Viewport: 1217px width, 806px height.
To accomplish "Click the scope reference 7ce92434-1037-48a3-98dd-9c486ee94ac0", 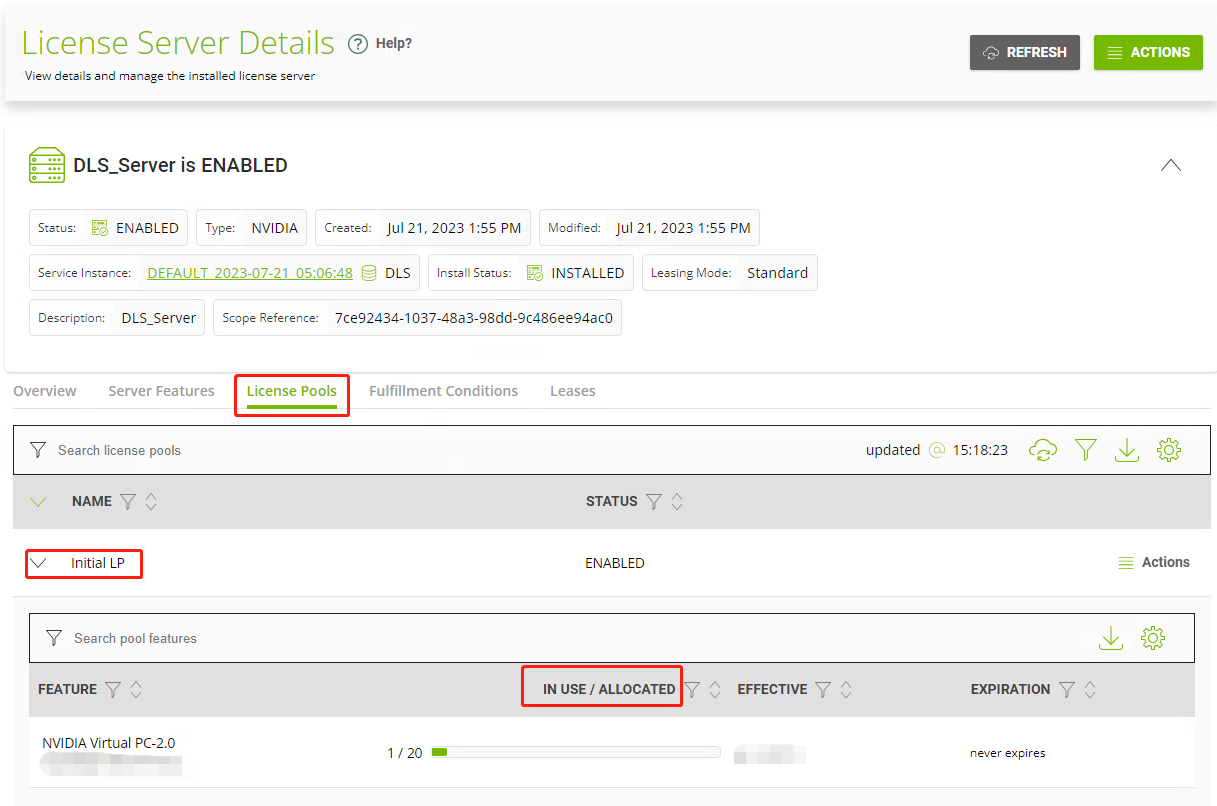I will [x=473, y=318].
